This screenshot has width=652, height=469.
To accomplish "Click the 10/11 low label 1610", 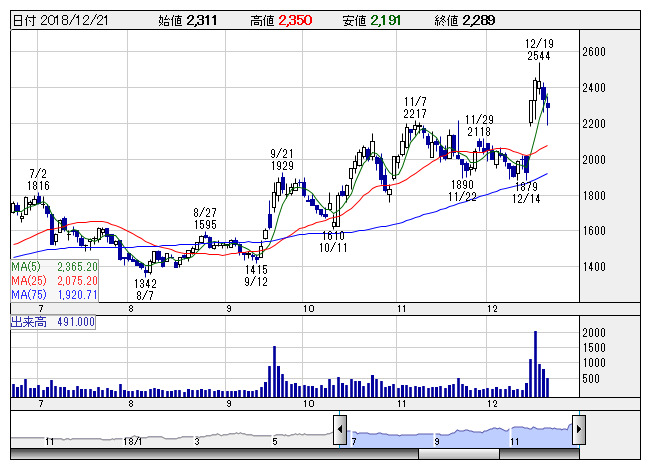I will (x=333, y=234).
